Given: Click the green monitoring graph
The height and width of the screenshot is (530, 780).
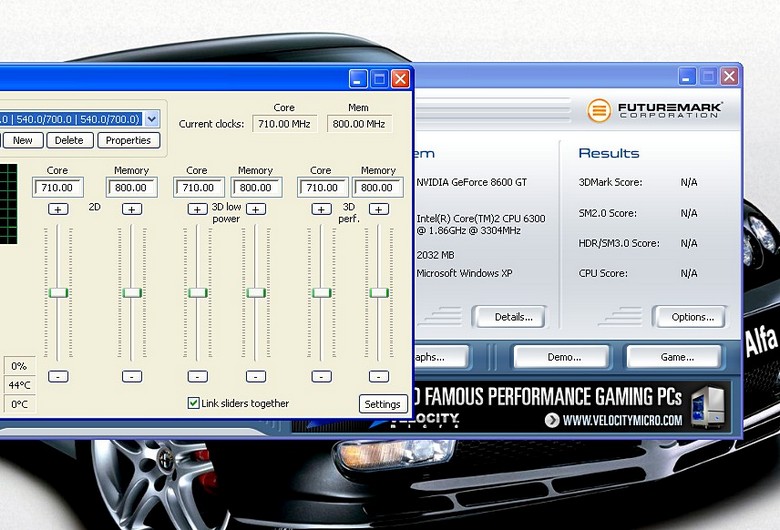Looking at the screenshot, I should click(x=8, y=204).
